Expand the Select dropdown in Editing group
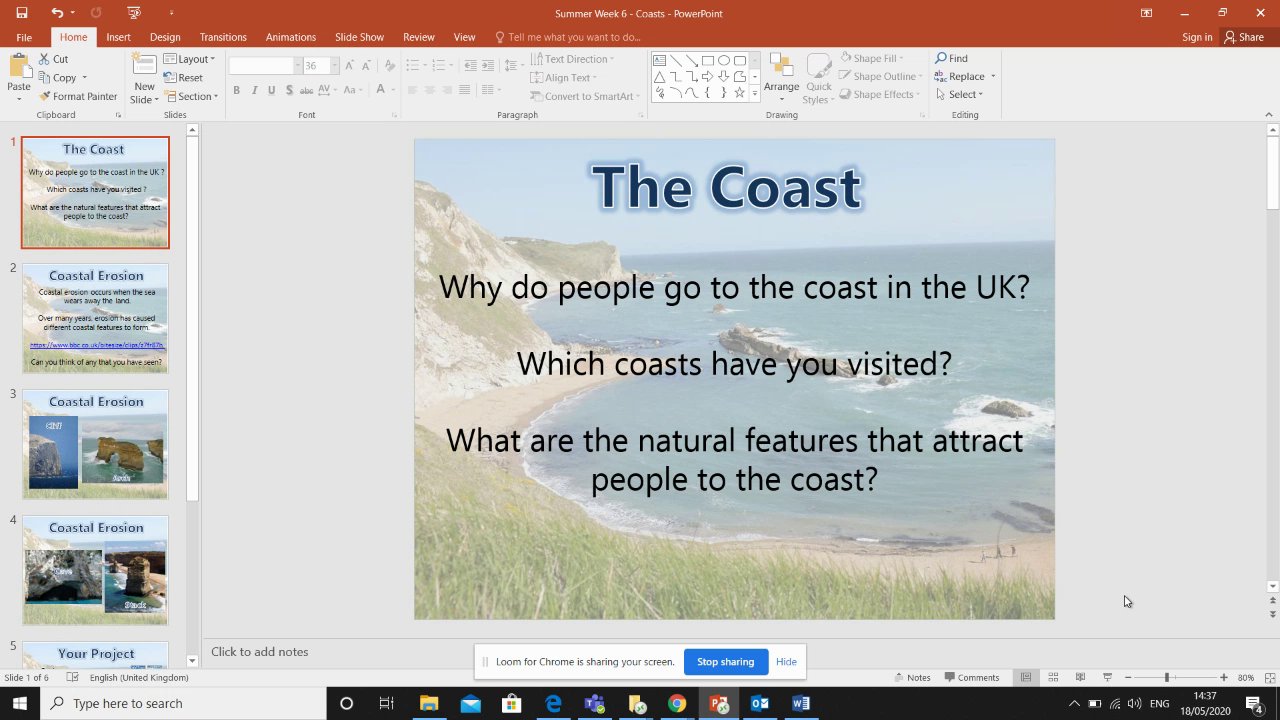The height and width of the screenshot is (720, 1280). click(960, 95)
